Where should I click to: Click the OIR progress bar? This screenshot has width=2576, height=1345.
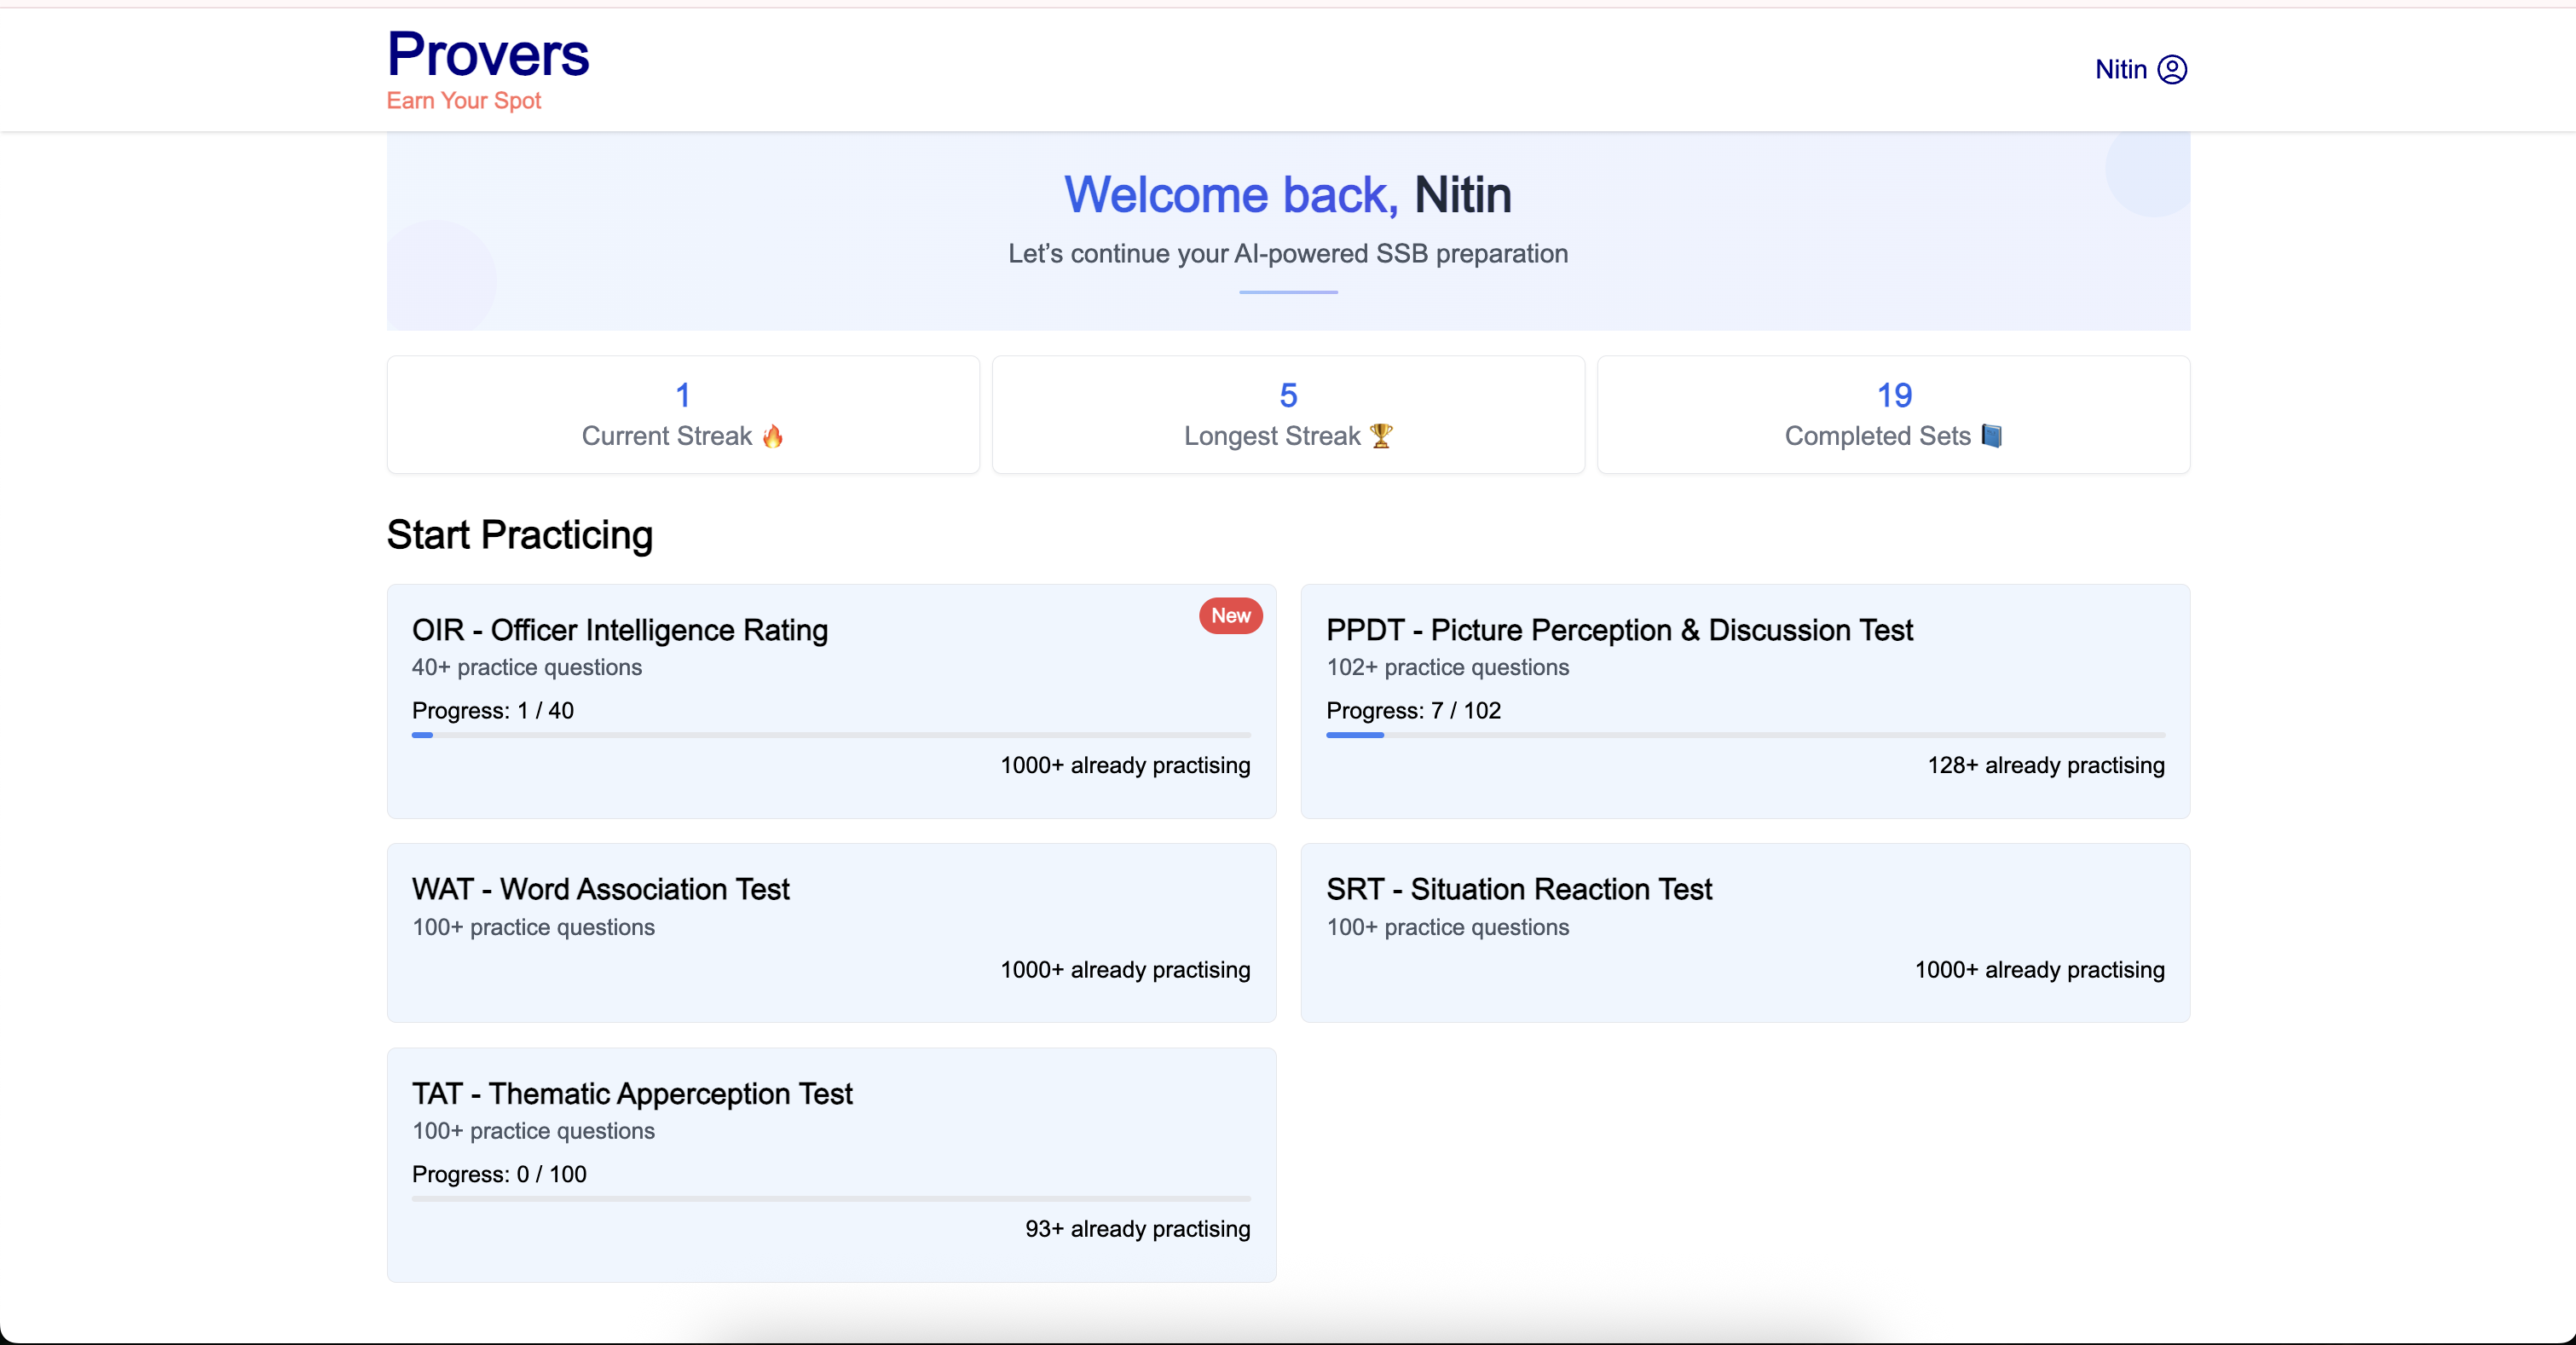(x=830, y=735)
